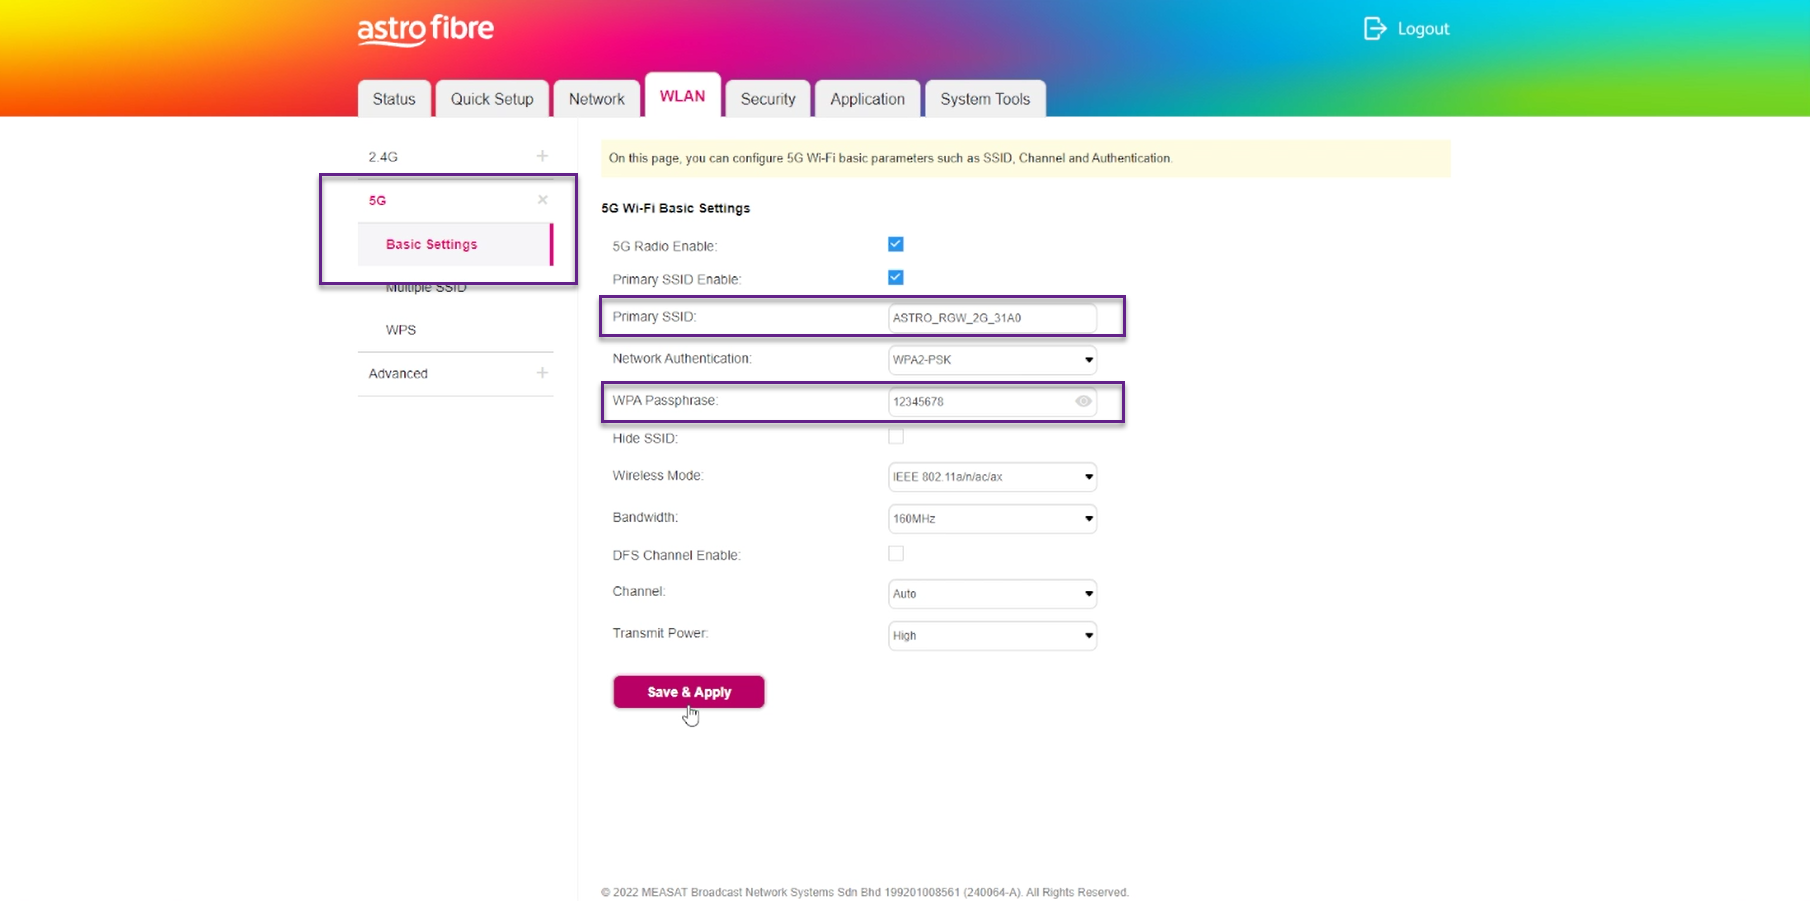Open the WPS settings page

click(x=401, y=330)
